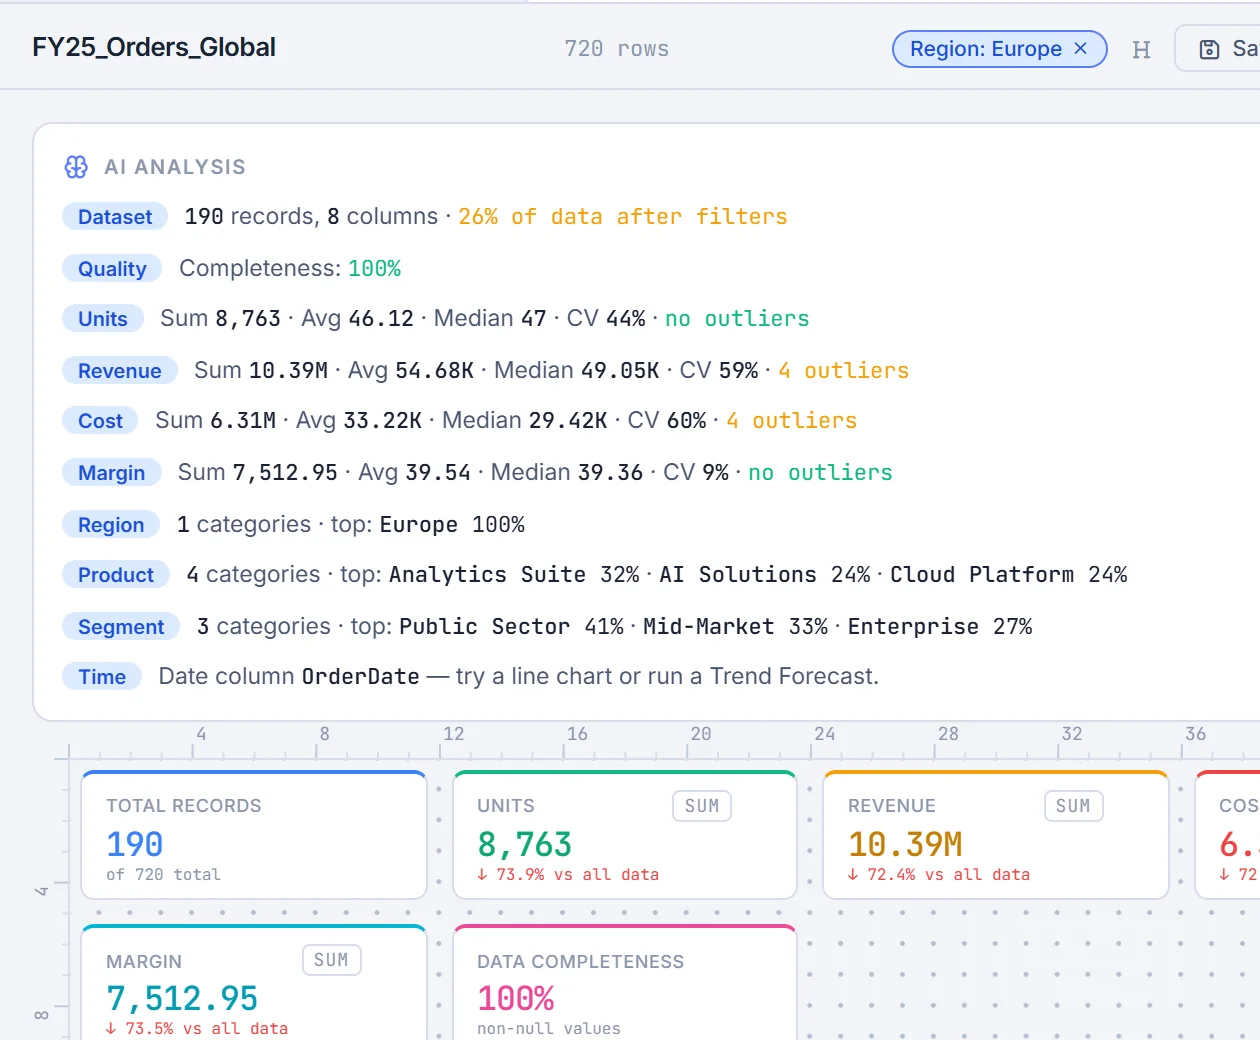Click "26% of data after filters" text

click(623, 217)
